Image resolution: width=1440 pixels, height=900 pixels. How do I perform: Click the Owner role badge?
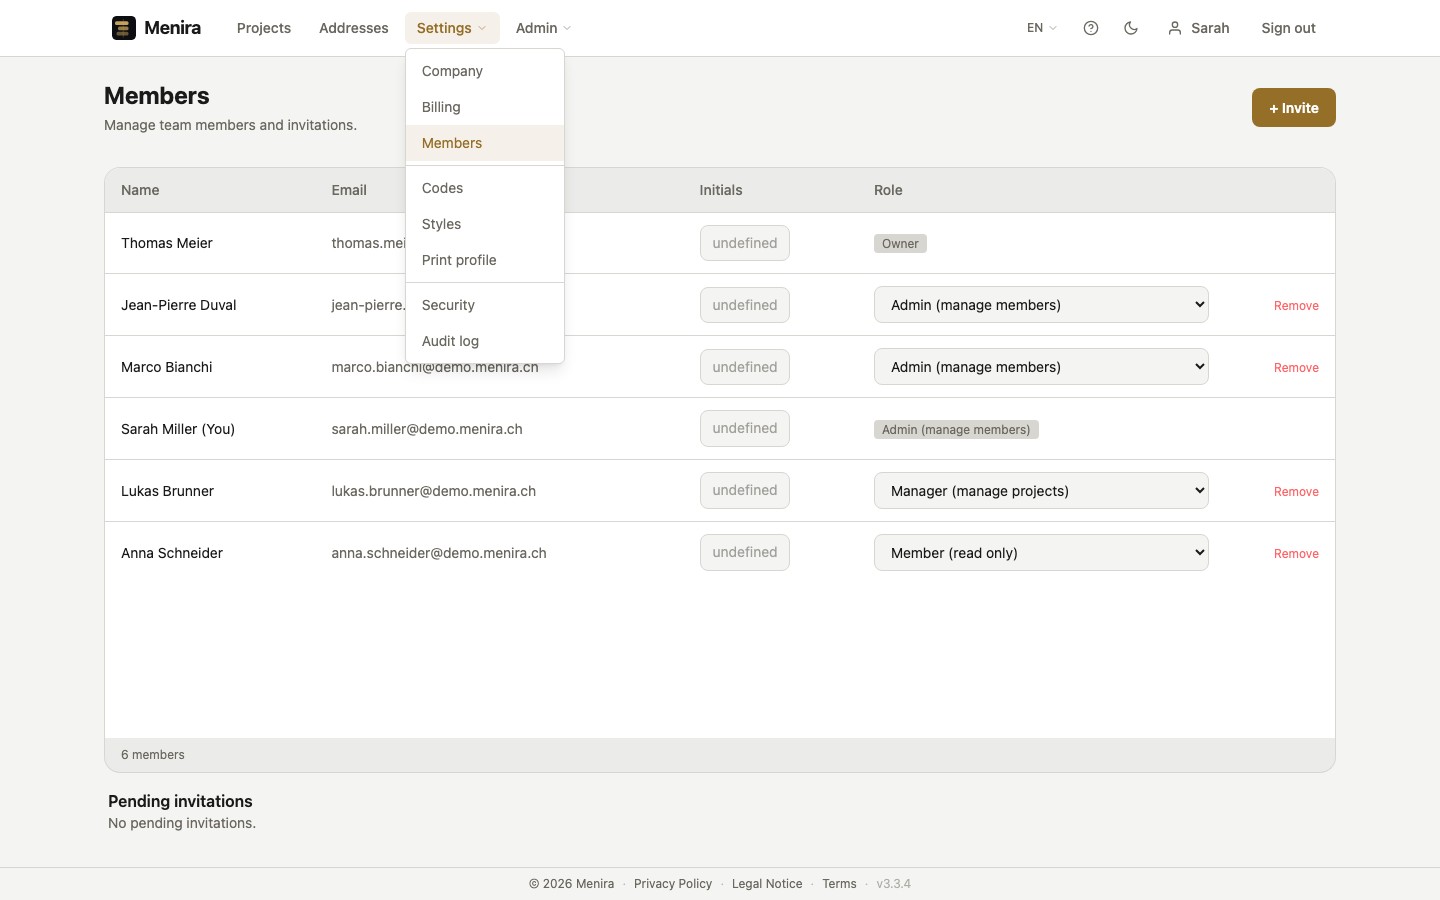tap(900, 244)
